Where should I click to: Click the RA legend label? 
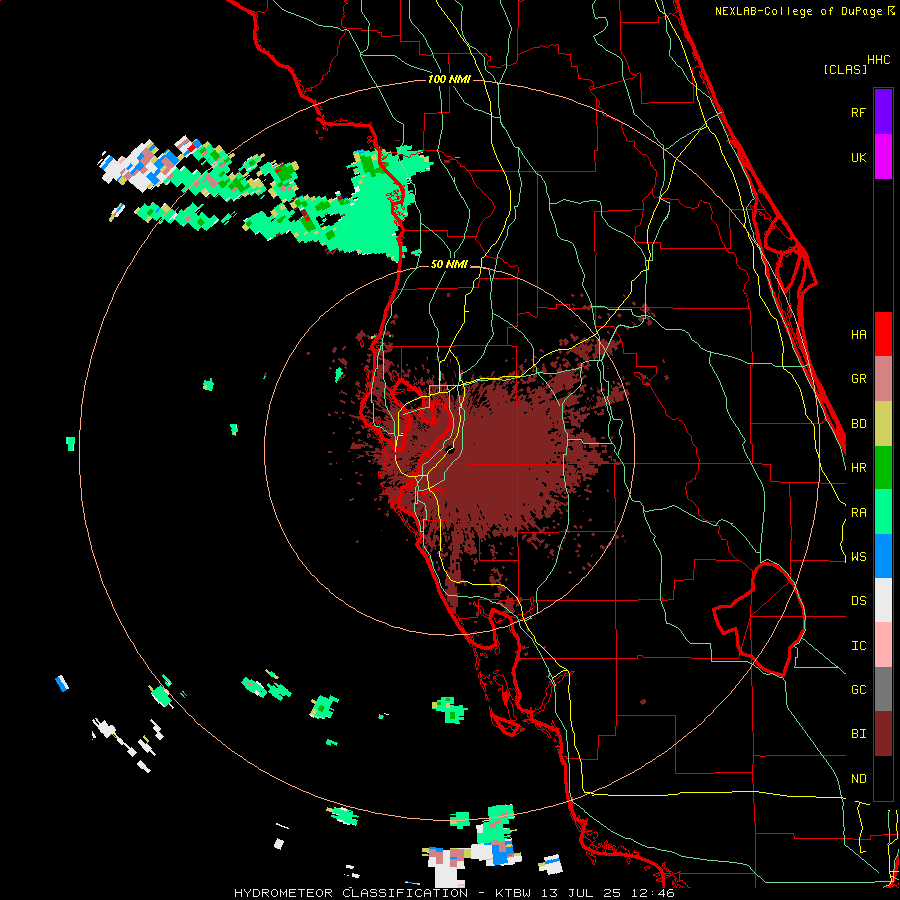tap(858, 513)
